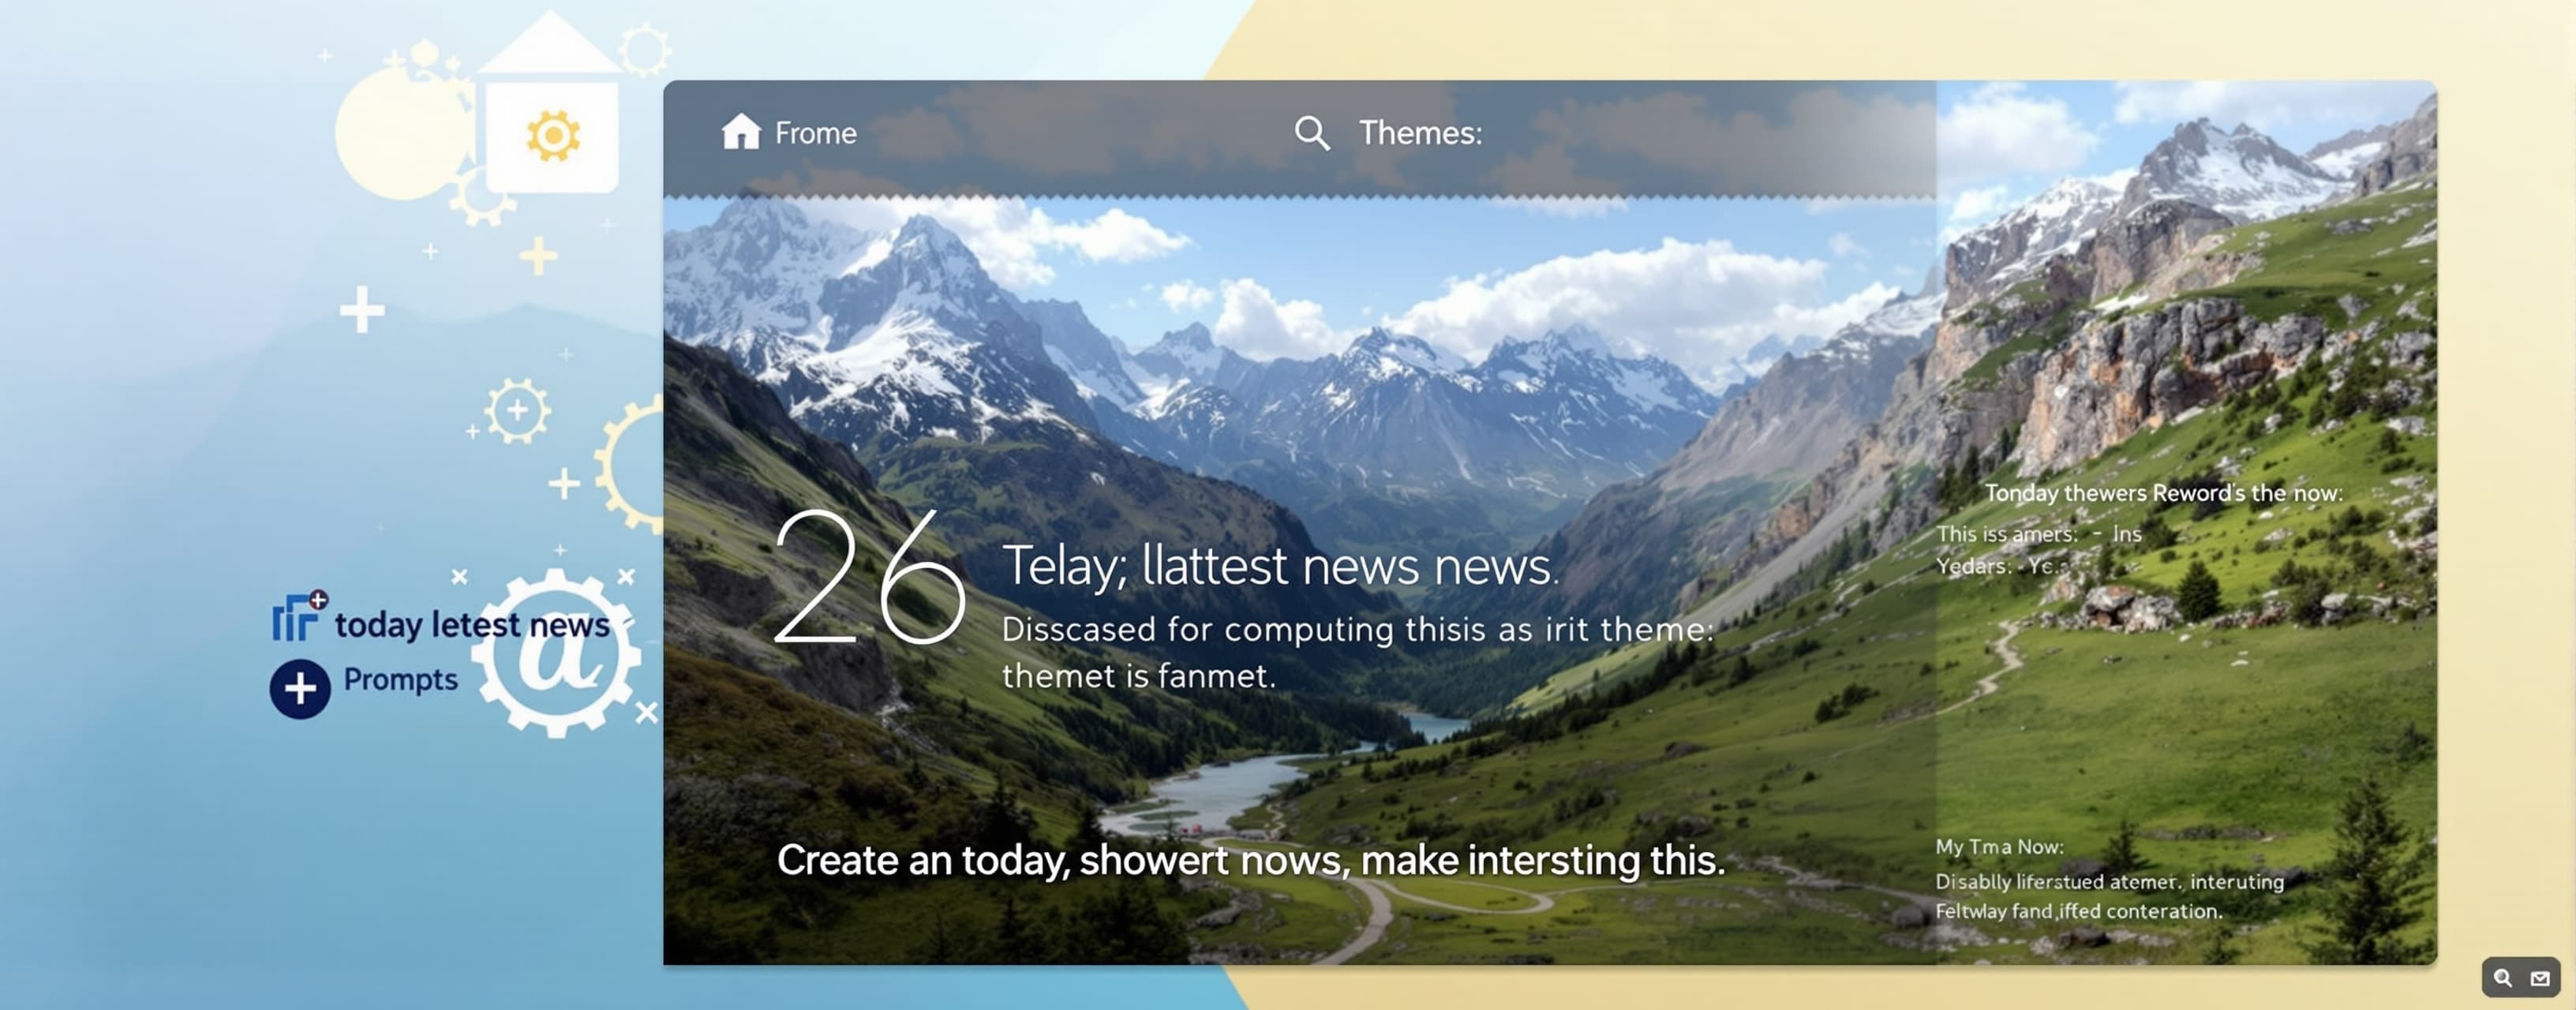Click the mail envelope icon in bottom-right corner
The width and height of the screenshot is (2576, 1010).
tap(2540, 978)
